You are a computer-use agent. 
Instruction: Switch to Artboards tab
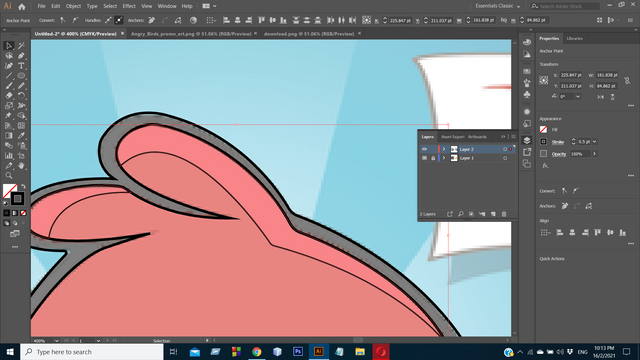(x=477, y=137)
